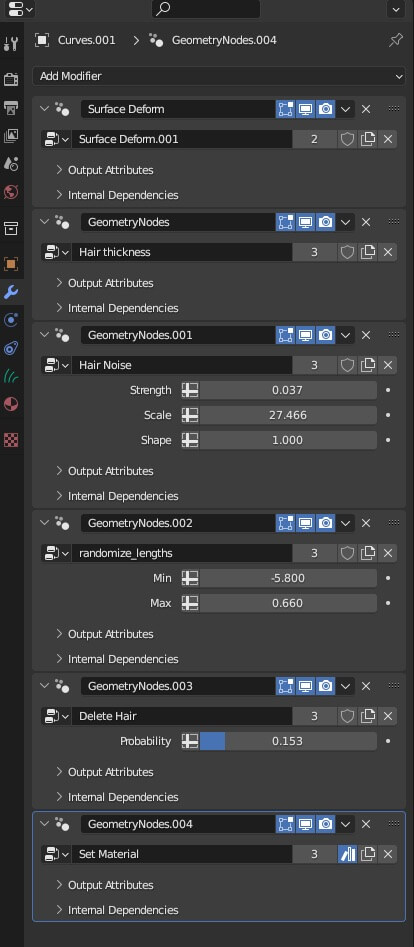Rename the Hair Noise node group field
Screen dimensions: 414x947
pos(182,365)
